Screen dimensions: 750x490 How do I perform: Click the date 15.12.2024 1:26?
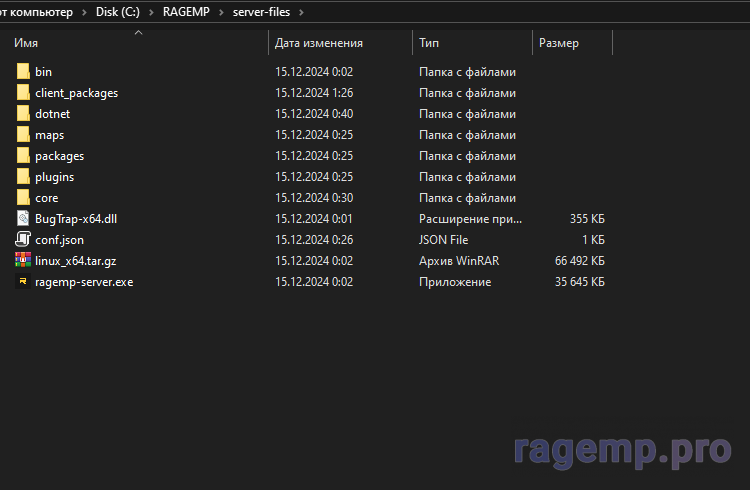[314, 93]
